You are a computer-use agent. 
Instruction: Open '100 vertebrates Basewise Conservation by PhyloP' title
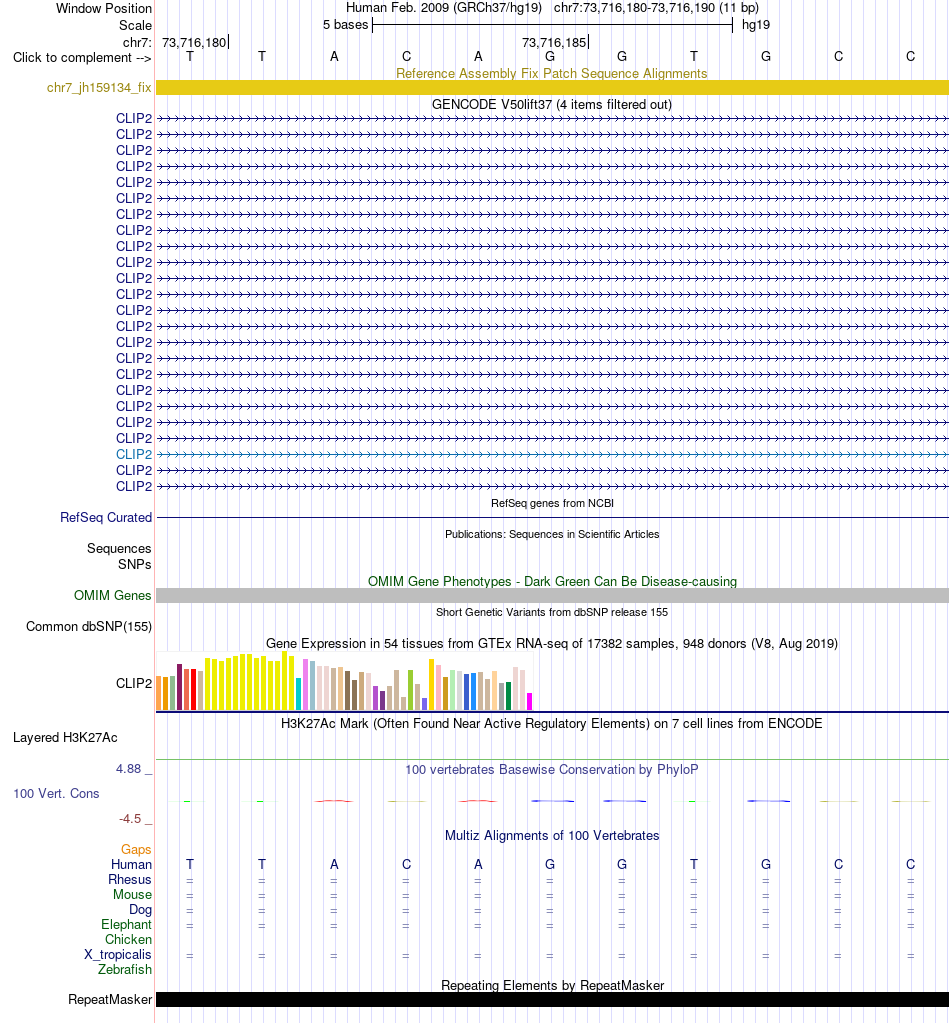(552, 769)
